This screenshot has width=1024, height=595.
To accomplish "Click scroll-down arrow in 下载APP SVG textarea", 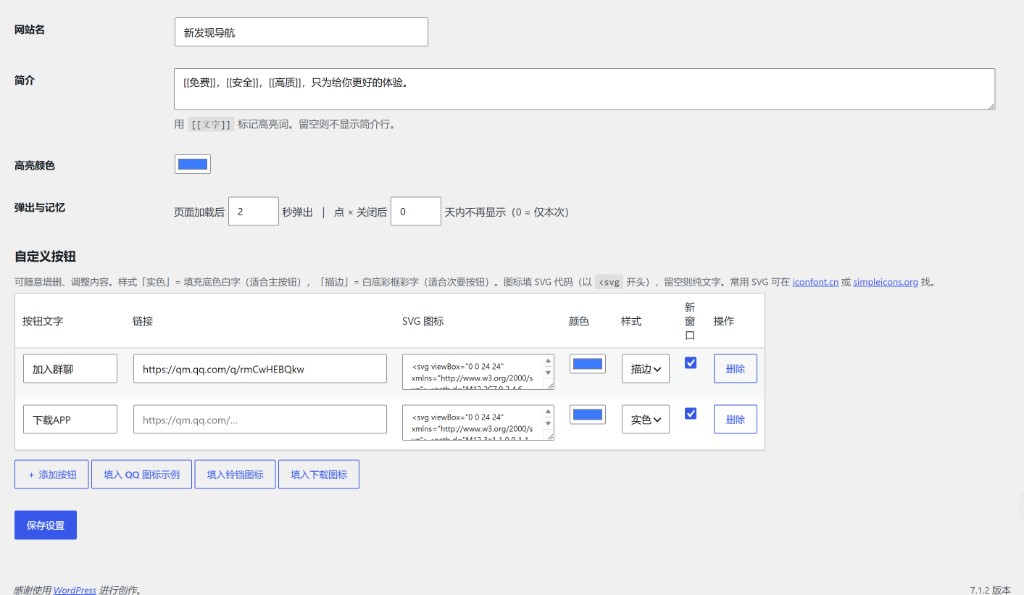I will 548,423.
